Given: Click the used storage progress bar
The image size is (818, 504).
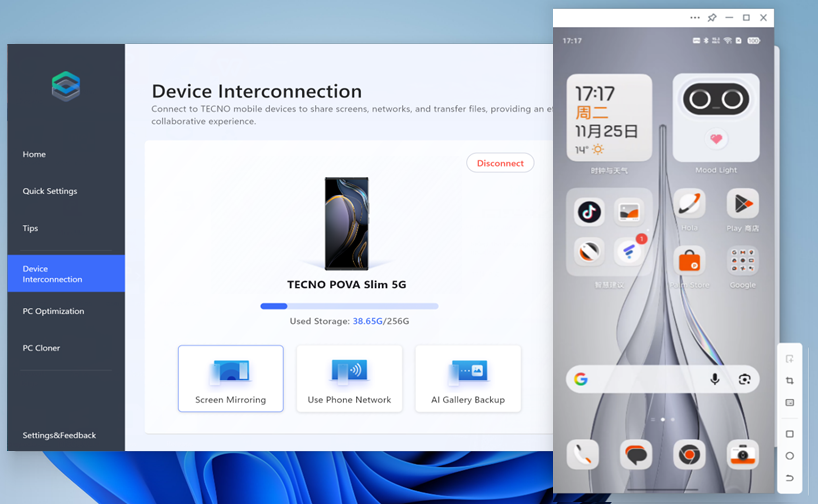Looking at the screenshot, I should 349,306.
